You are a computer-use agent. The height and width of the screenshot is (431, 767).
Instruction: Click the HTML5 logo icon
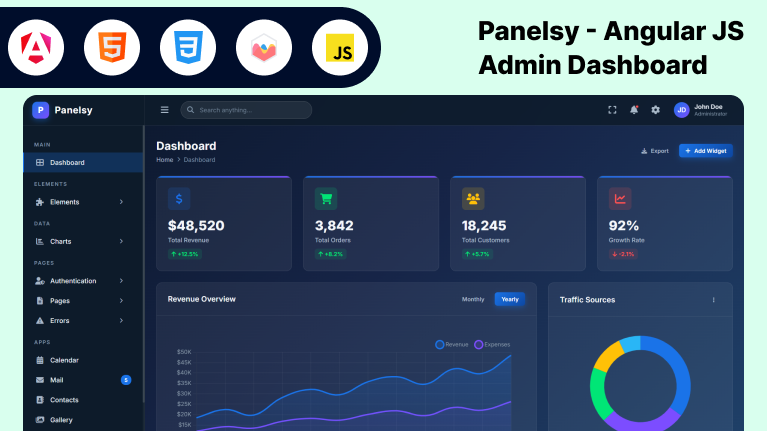pos(112,47)
